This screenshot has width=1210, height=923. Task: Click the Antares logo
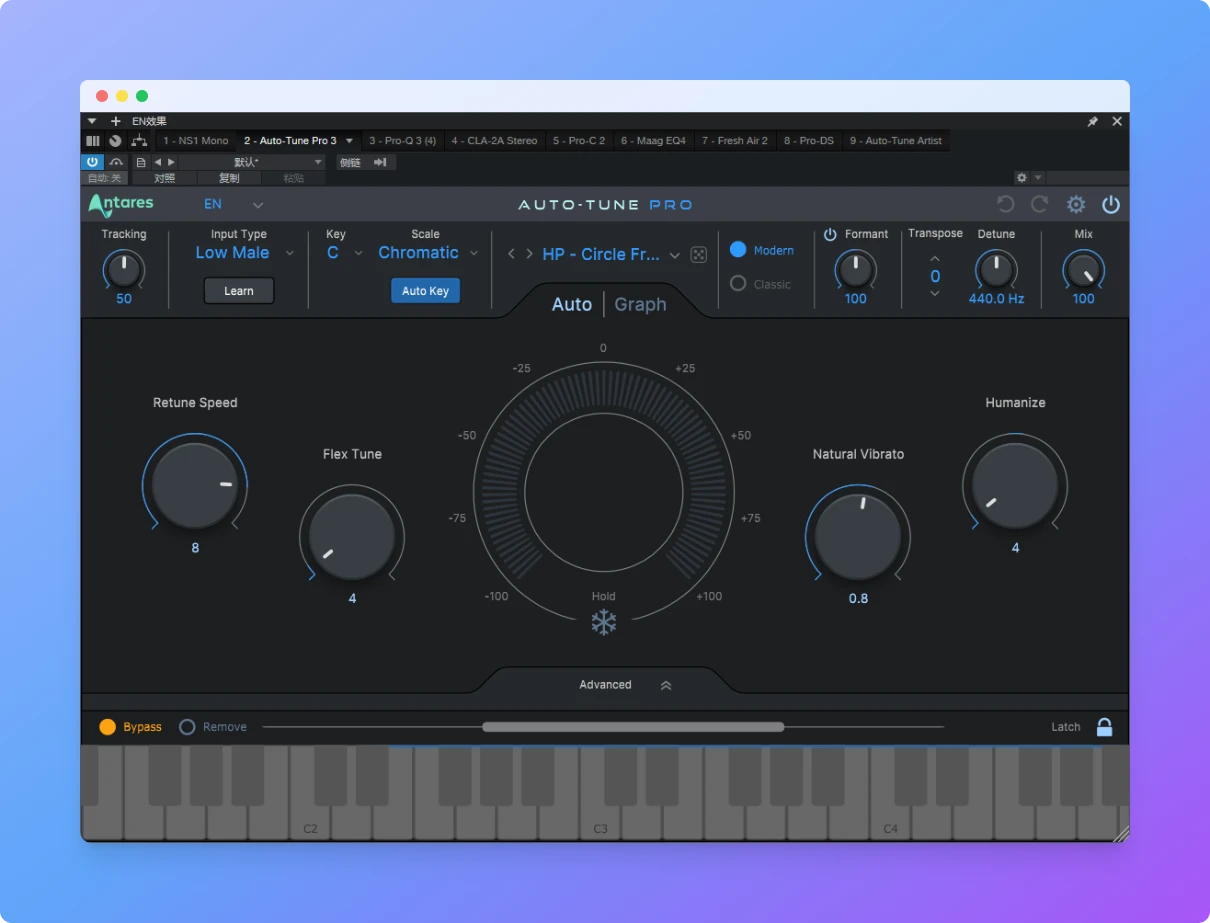tap(120, 204)
